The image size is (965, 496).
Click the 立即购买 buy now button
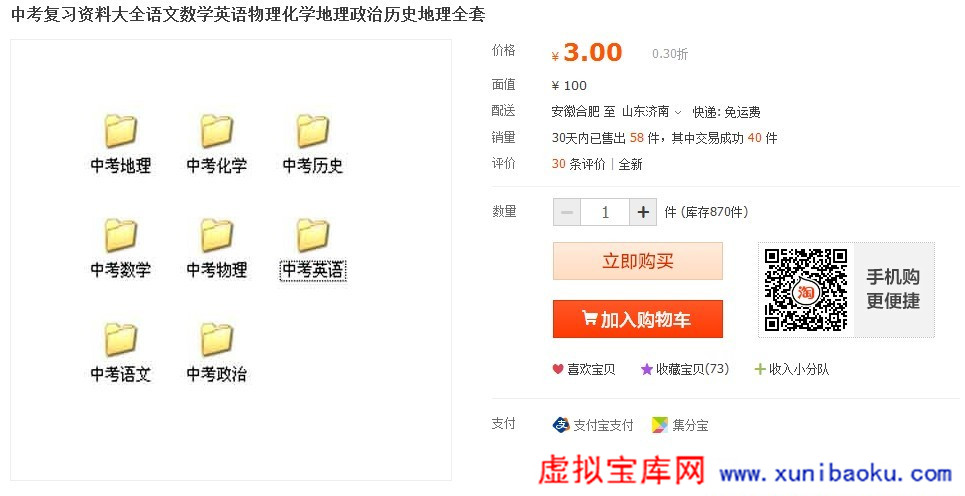coord(638,261)
